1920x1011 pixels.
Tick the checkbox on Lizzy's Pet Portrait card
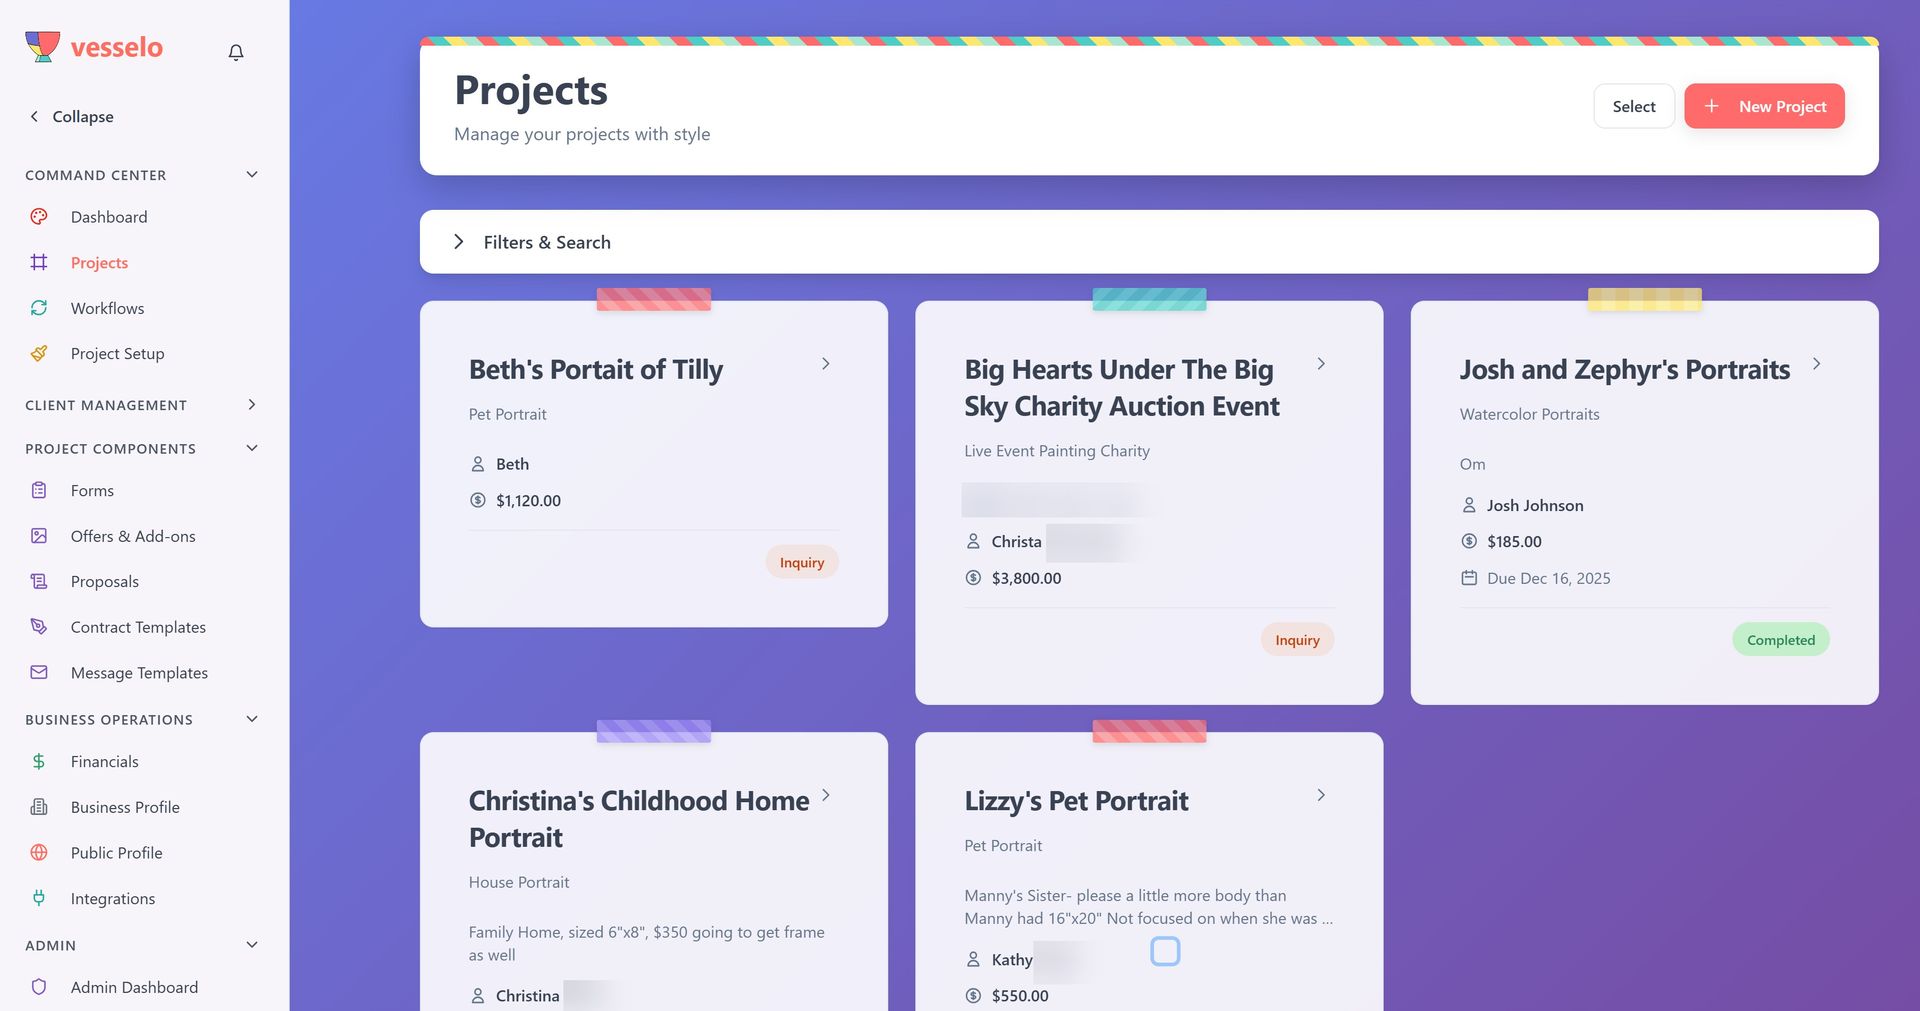pyautogui.click(x=1165, y=951)
